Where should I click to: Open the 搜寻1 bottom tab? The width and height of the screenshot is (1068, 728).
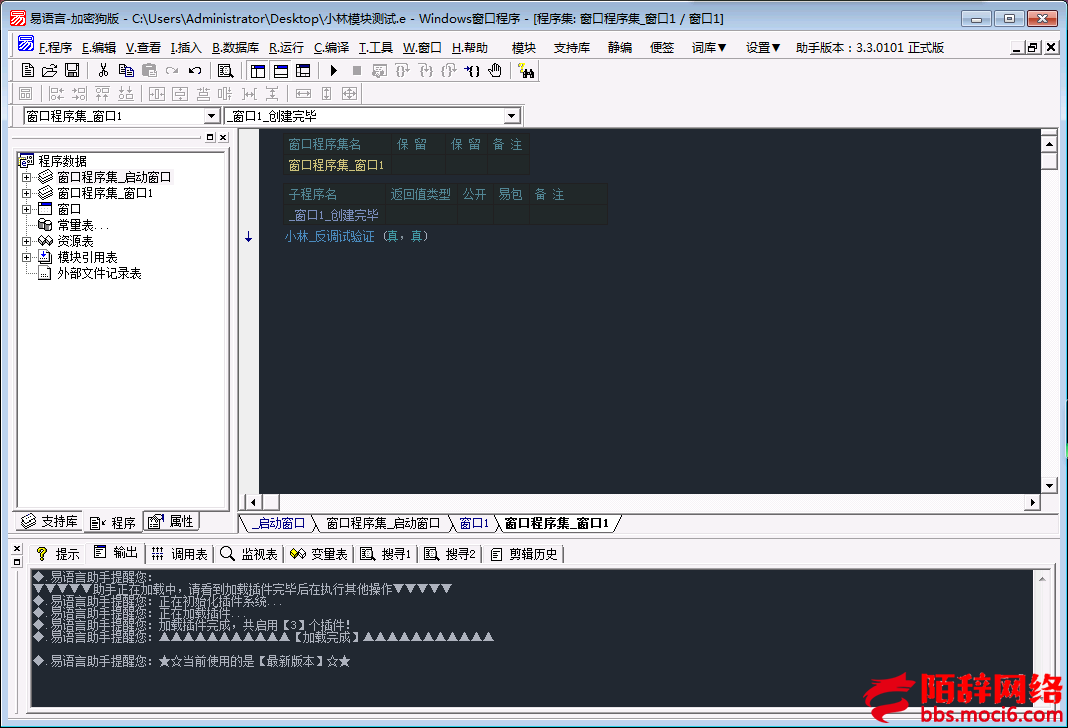[386, 554]
